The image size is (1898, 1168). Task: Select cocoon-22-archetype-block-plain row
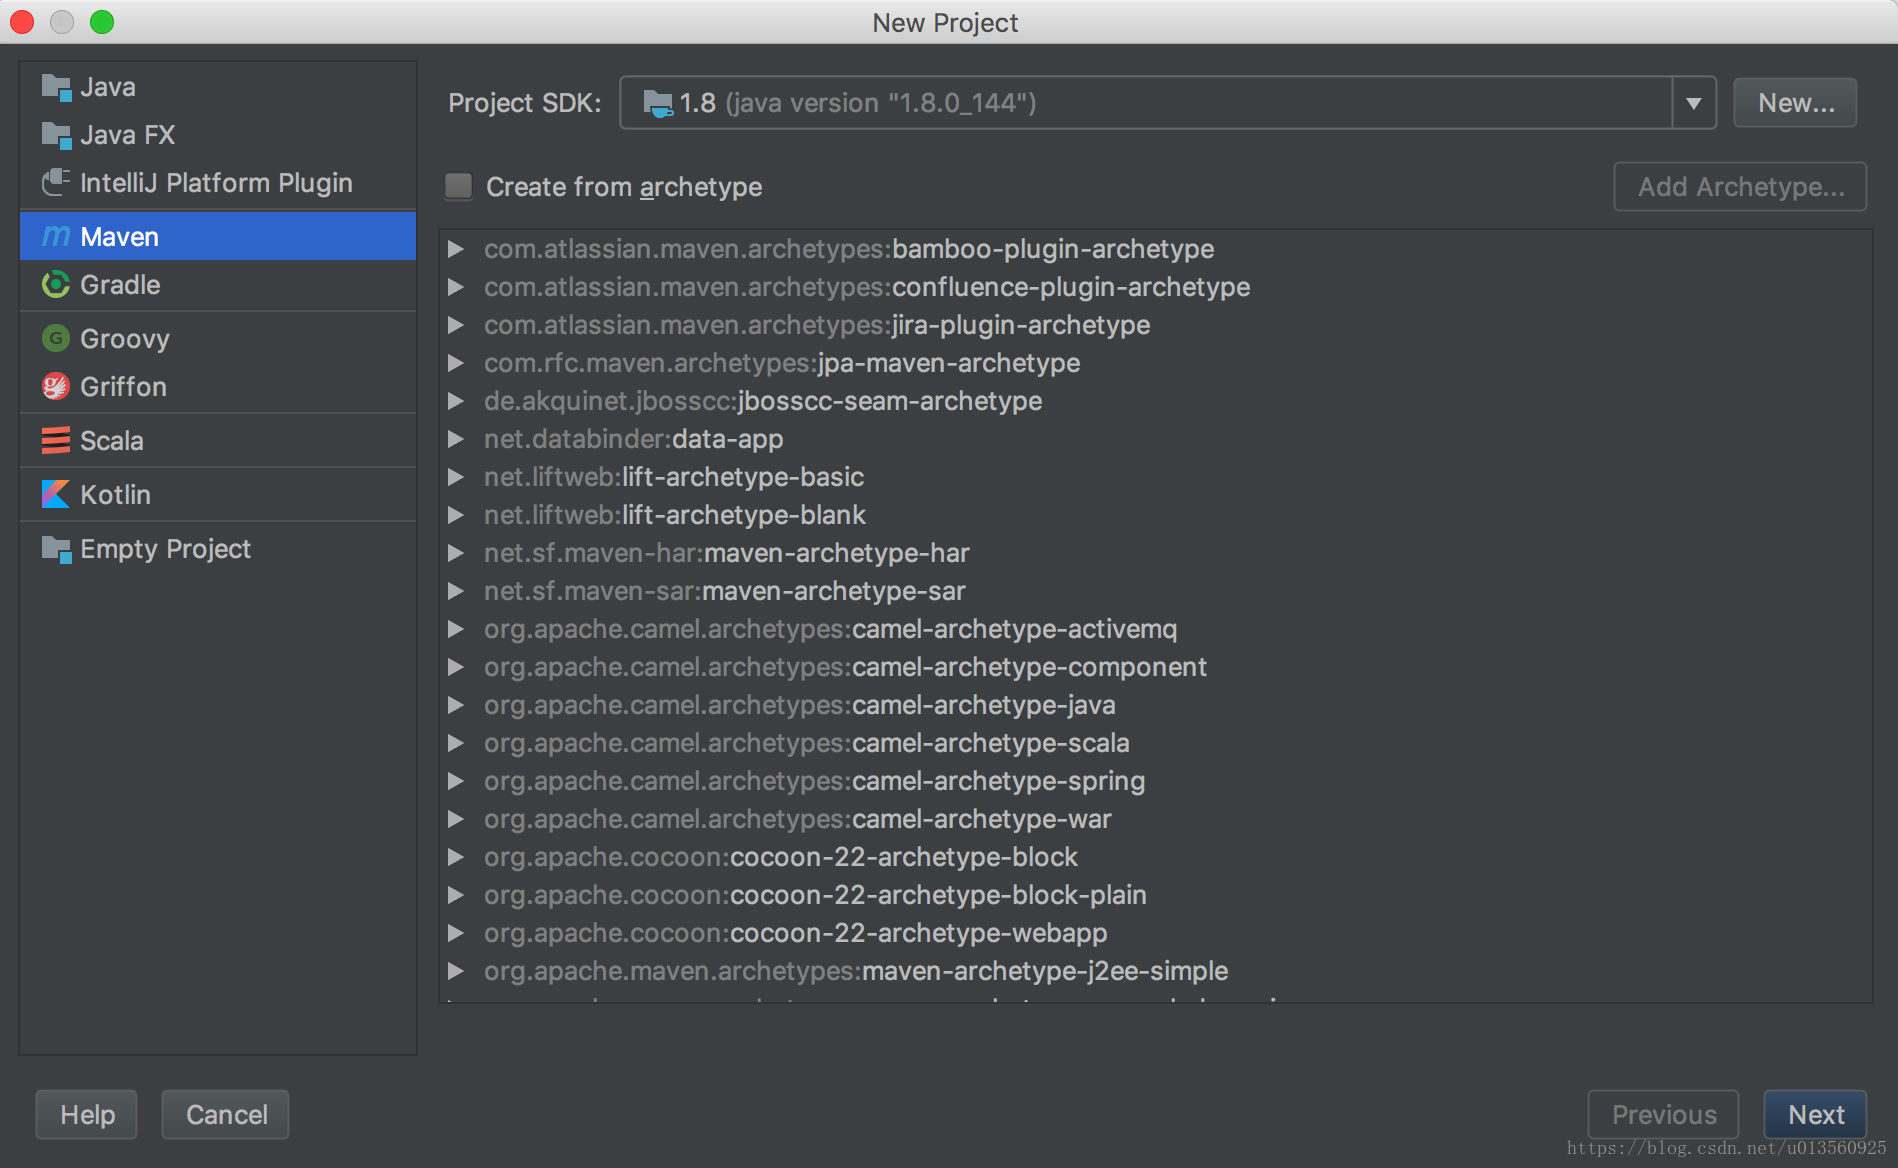pos(1155,895)
